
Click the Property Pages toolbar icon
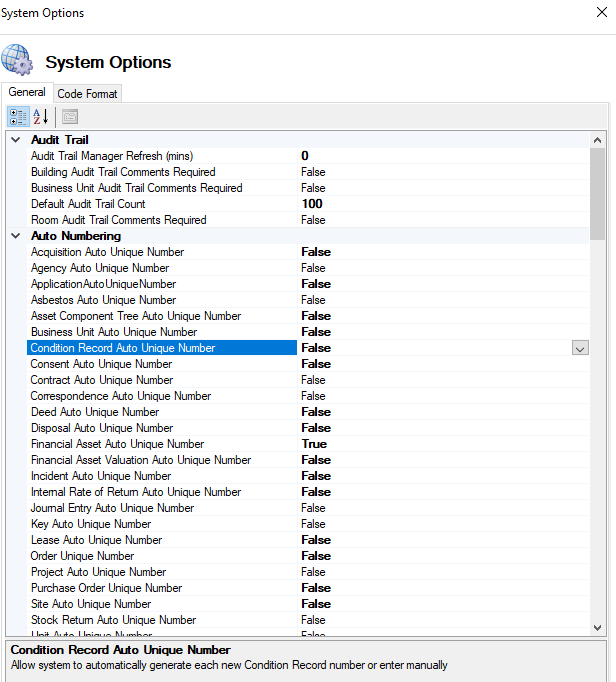point(69,116)
